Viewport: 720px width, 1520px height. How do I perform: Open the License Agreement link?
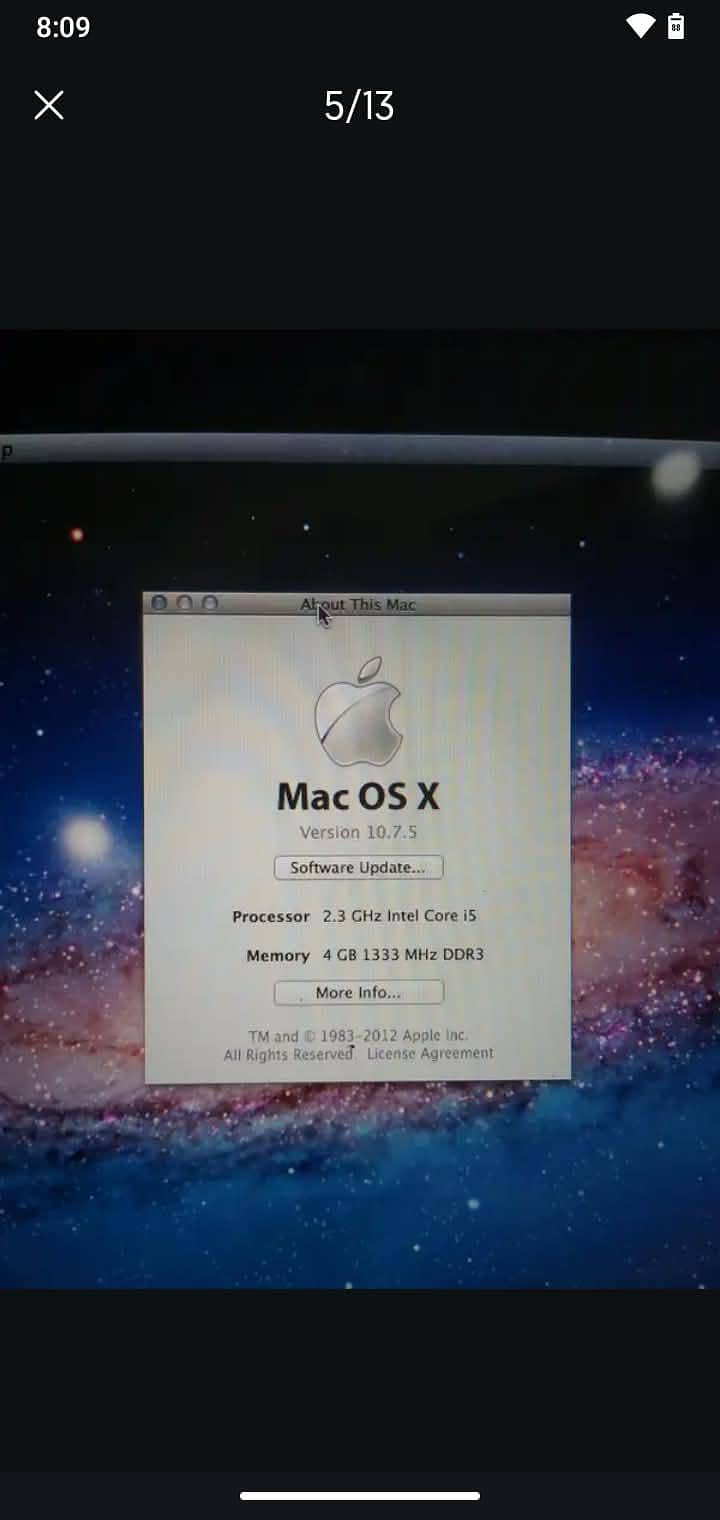(430, 1053)
